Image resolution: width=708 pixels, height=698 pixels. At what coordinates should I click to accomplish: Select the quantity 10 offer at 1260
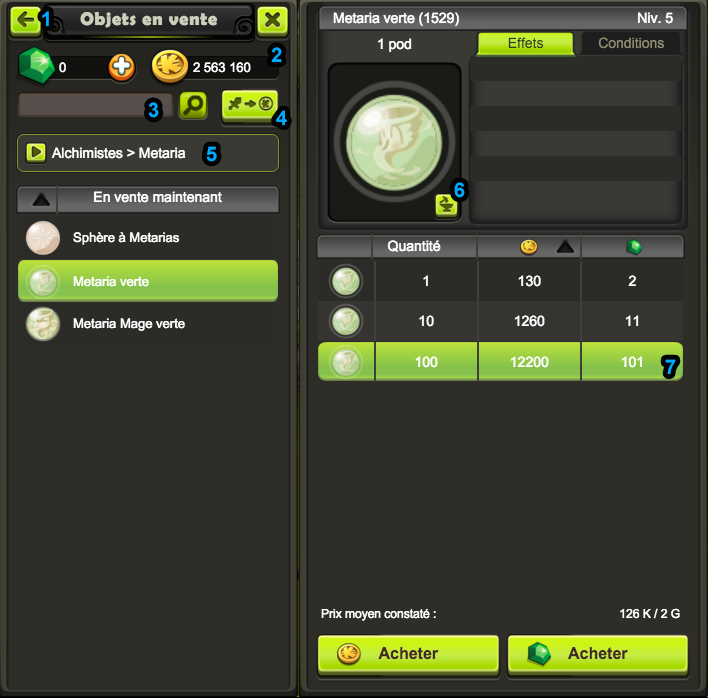[x=500, y=321]
